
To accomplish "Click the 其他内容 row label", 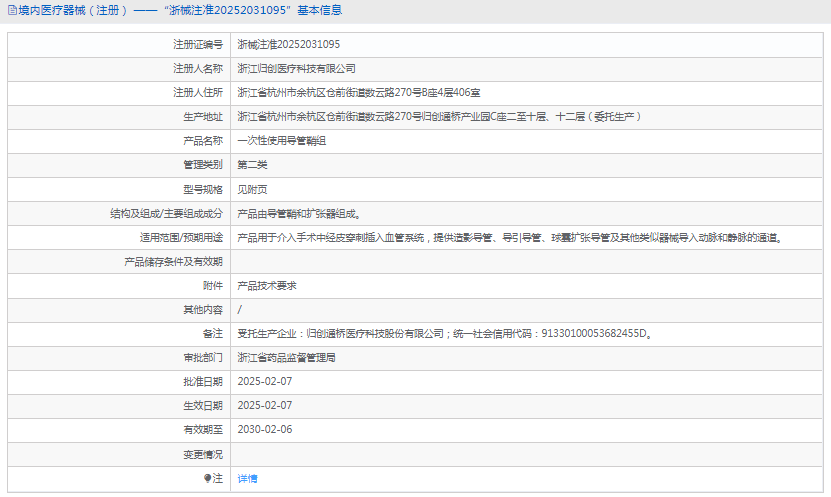I will click(203, 309).
